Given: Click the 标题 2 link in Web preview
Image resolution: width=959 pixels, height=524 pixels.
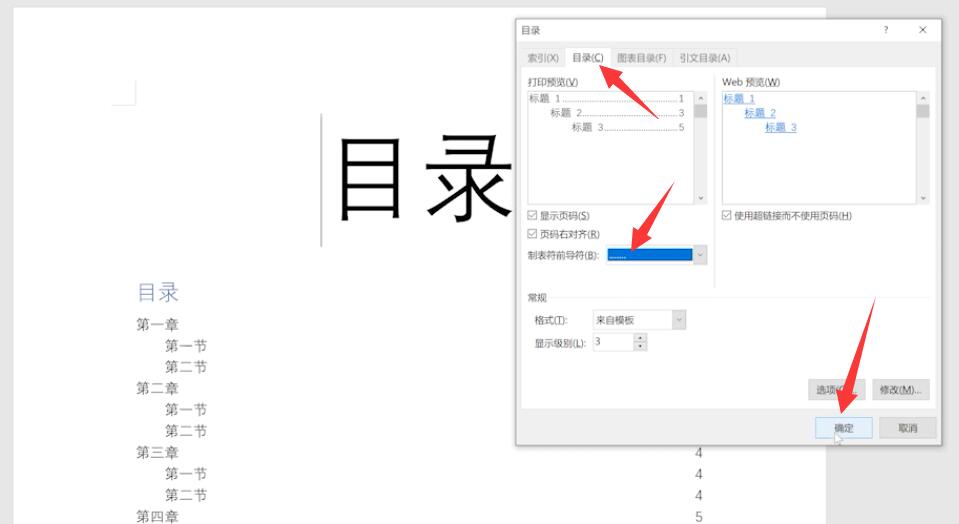Looking at the screenshot, I should pyautogui.click(x=760, y=113).
